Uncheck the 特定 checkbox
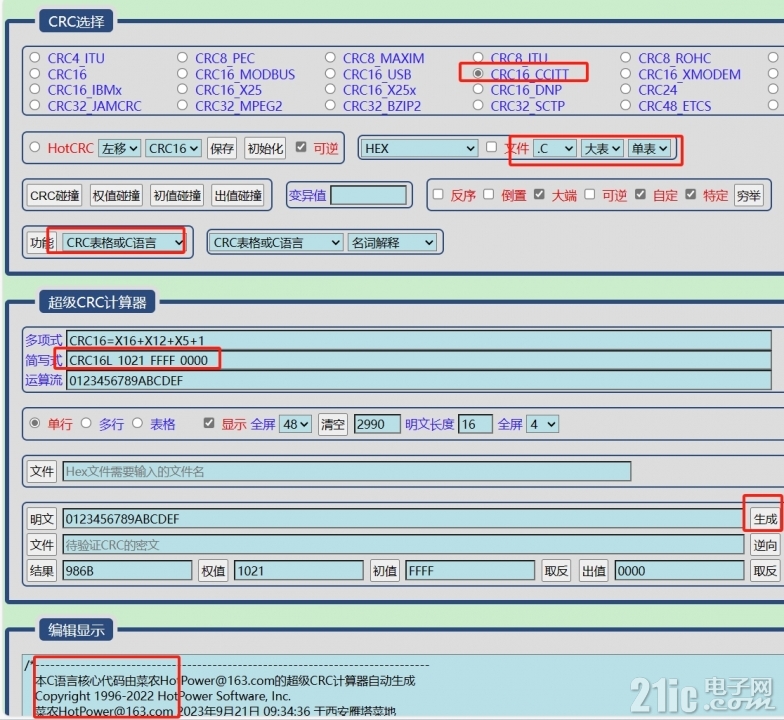The height and width of the screenshot is (720, 784). click(x=690, y=194)
